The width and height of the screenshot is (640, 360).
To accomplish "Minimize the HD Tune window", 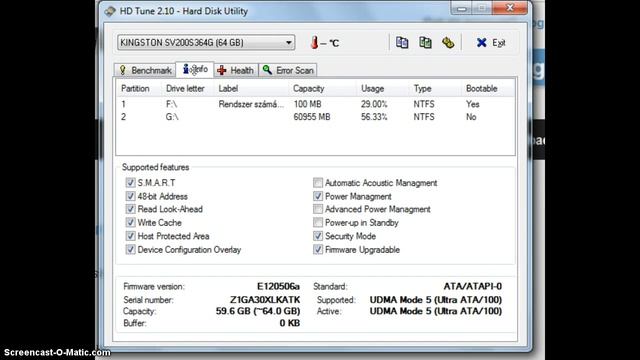I will click(x=462, y=8).
